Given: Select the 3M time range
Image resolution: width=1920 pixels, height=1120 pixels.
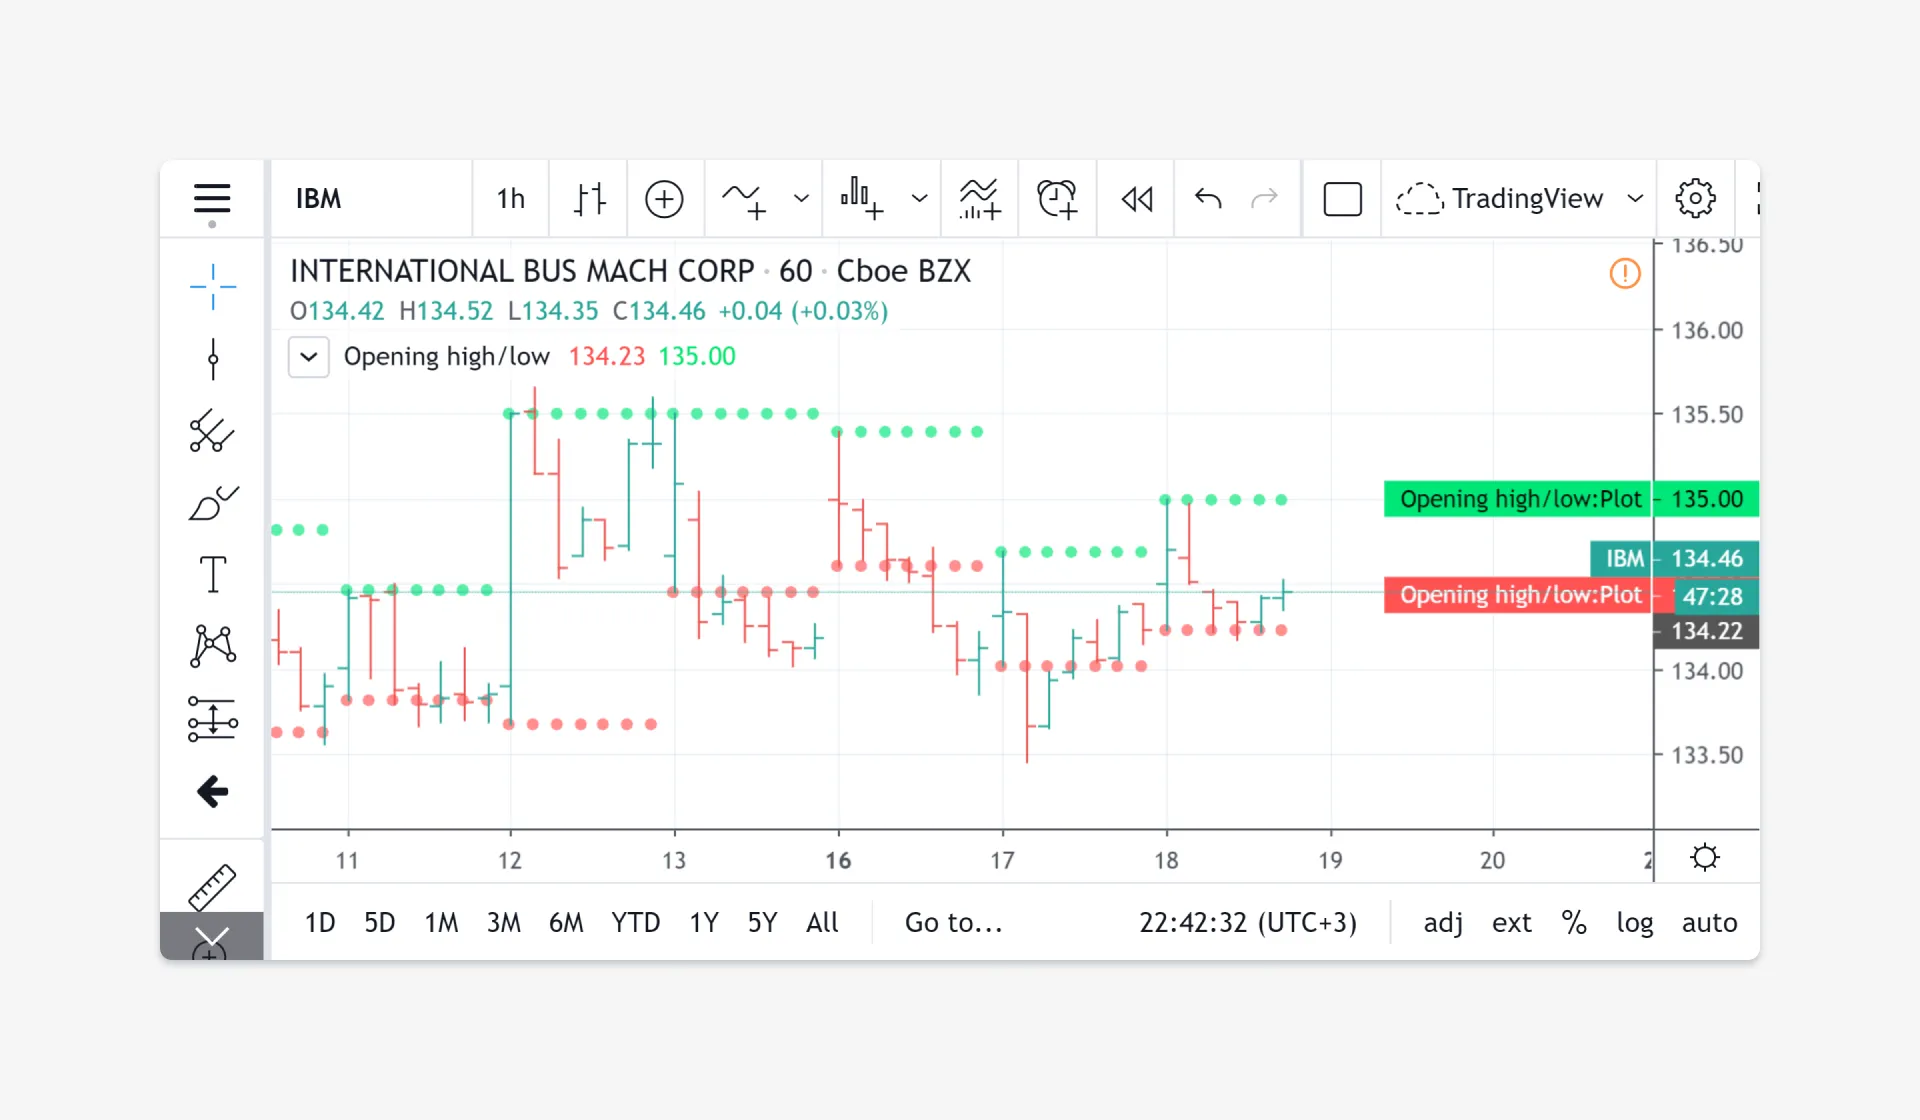Looking at the screenshot, I should pos(504,922).
